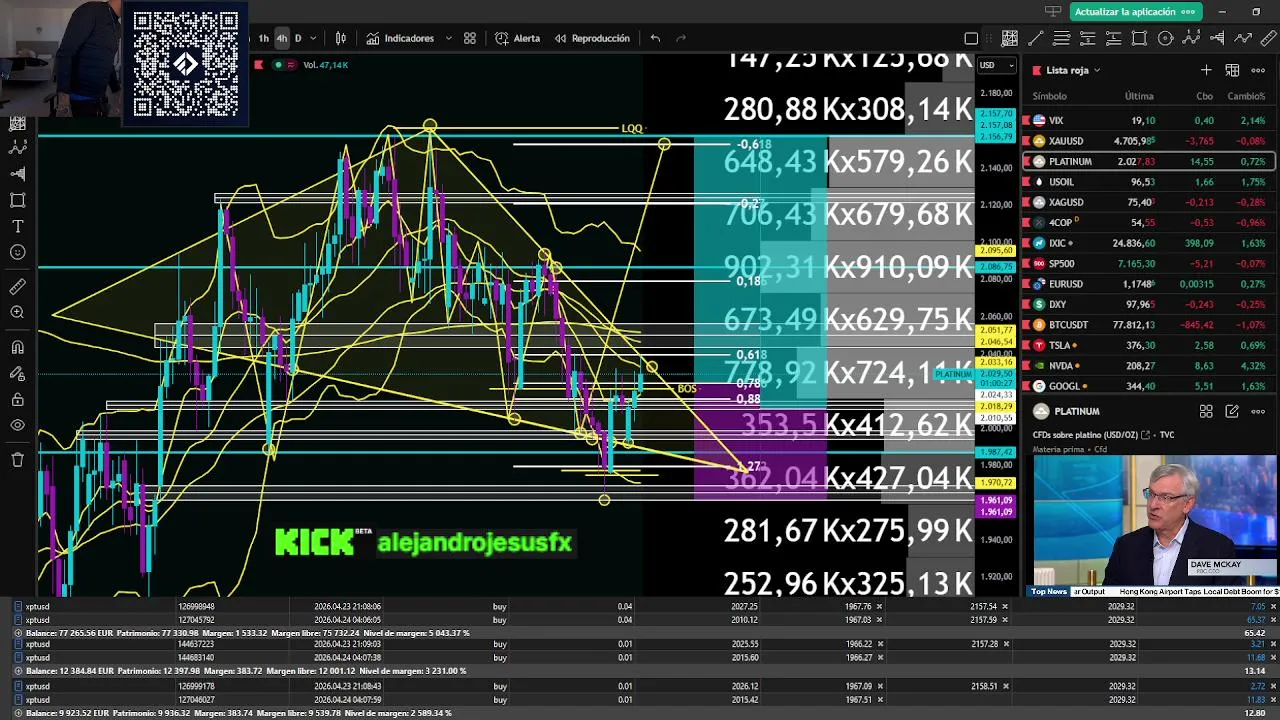The height and width of the screenshot is (720, 1280).
Task: Toggle red flag on DXY row
Action: [1026, 304]
